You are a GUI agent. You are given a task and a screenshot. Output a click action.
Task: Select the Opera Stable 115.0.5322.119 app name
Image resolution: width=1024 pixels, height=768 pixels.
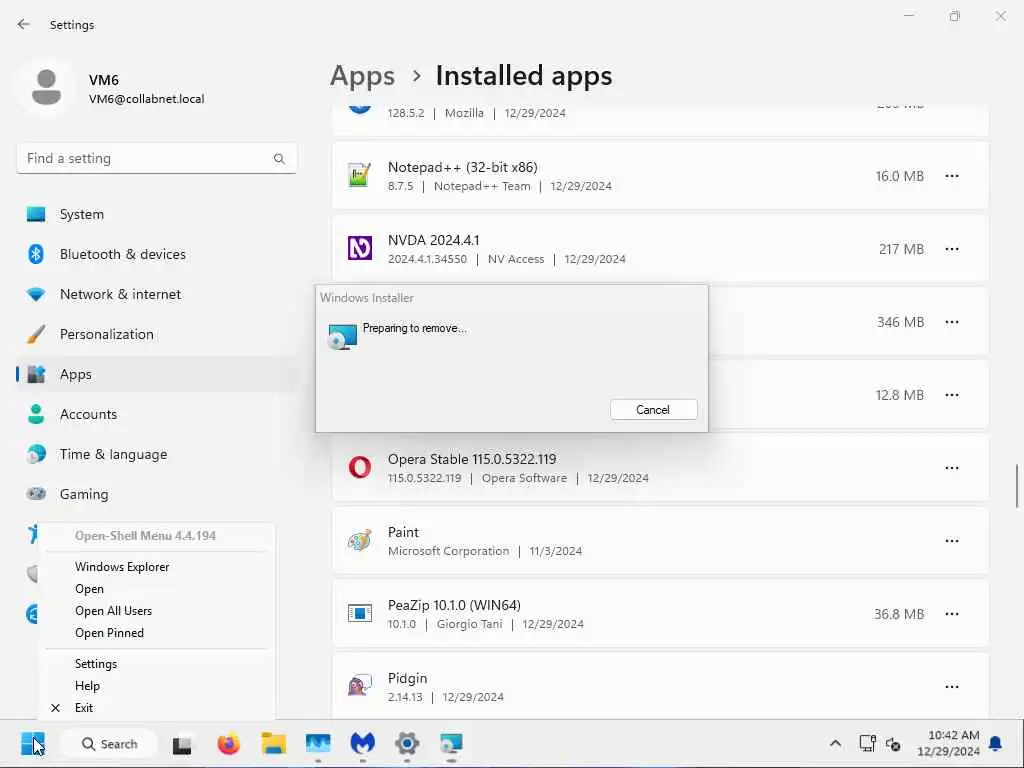[472, 459]
